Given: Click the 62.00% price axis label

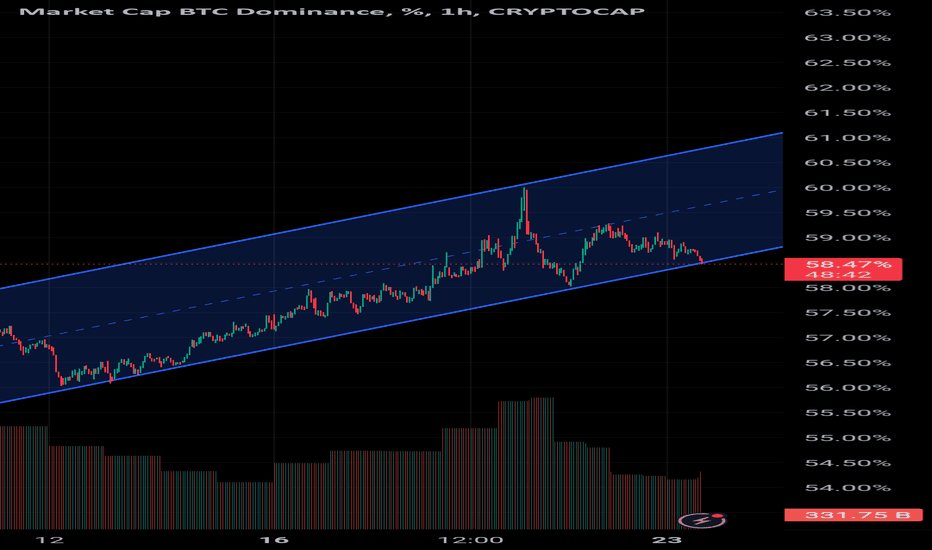Looking at the screenshot, I should (848, 88).
